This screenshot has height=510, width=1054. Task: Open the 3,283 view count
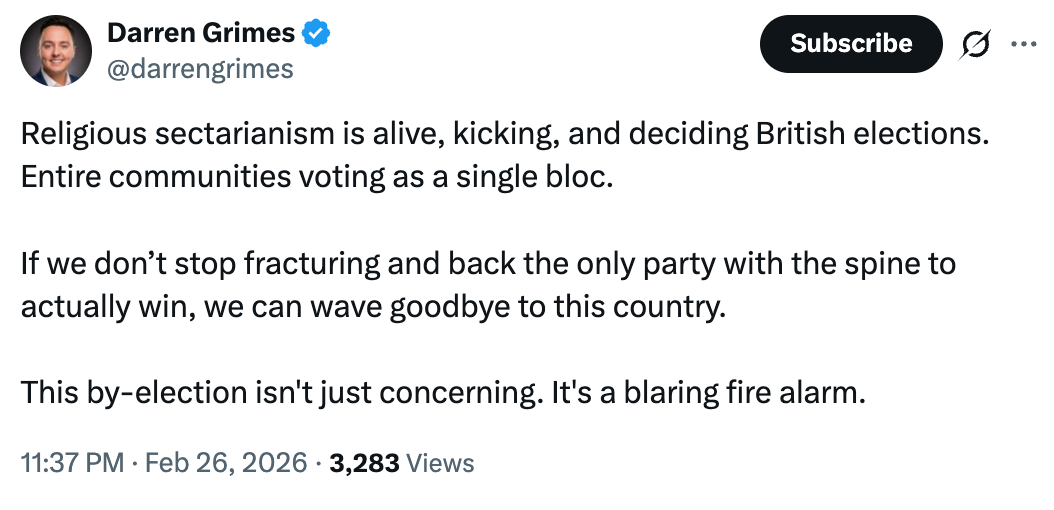click(x=363, y=463)
